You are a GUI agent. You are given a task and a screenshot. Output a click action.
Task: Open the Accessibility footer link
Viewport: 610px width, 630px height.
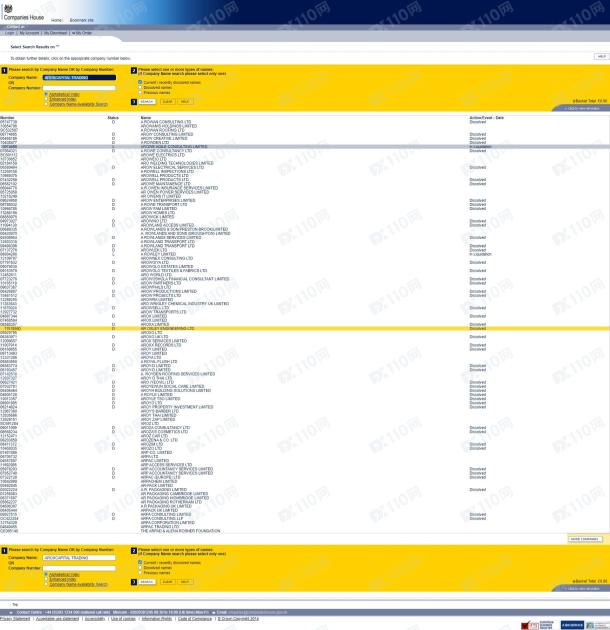95,619
